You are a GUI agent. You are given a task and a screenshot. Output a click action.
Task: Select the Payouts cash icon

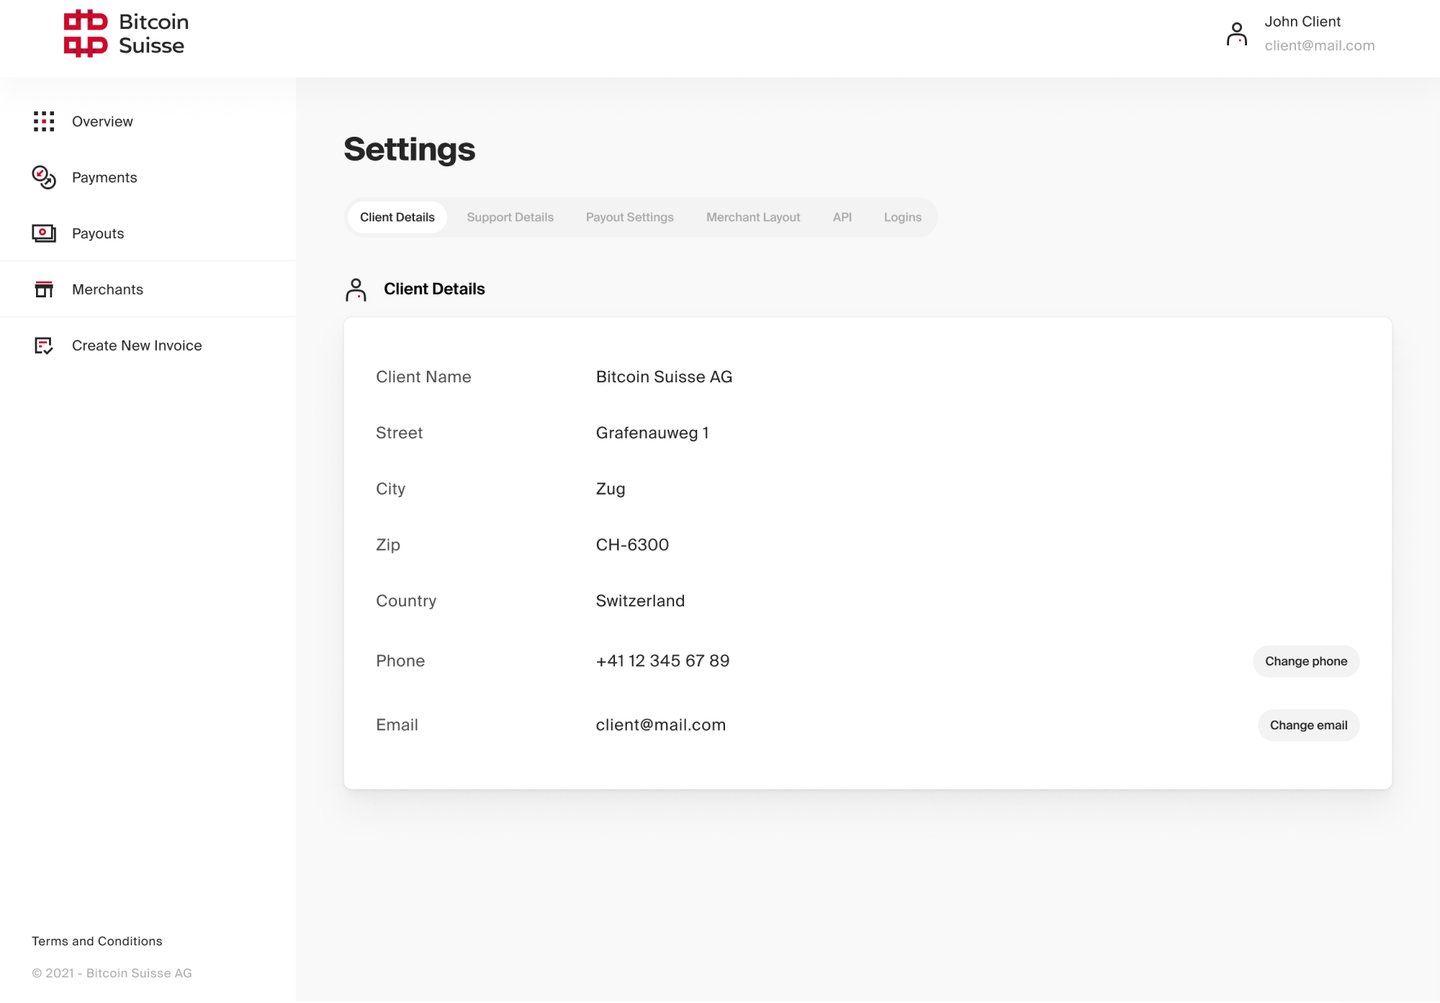pyautogui.click(x=44, y=234)
